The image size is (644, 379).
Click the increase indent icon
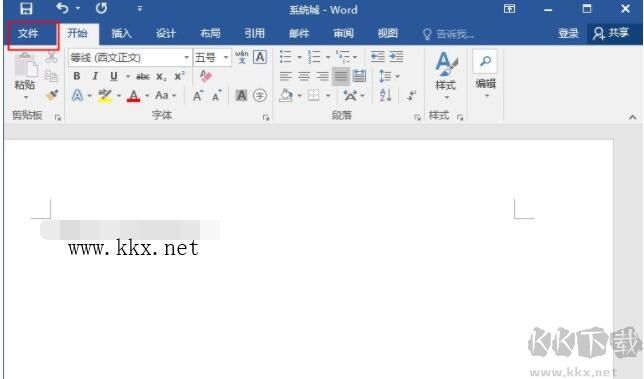[396, 57]
